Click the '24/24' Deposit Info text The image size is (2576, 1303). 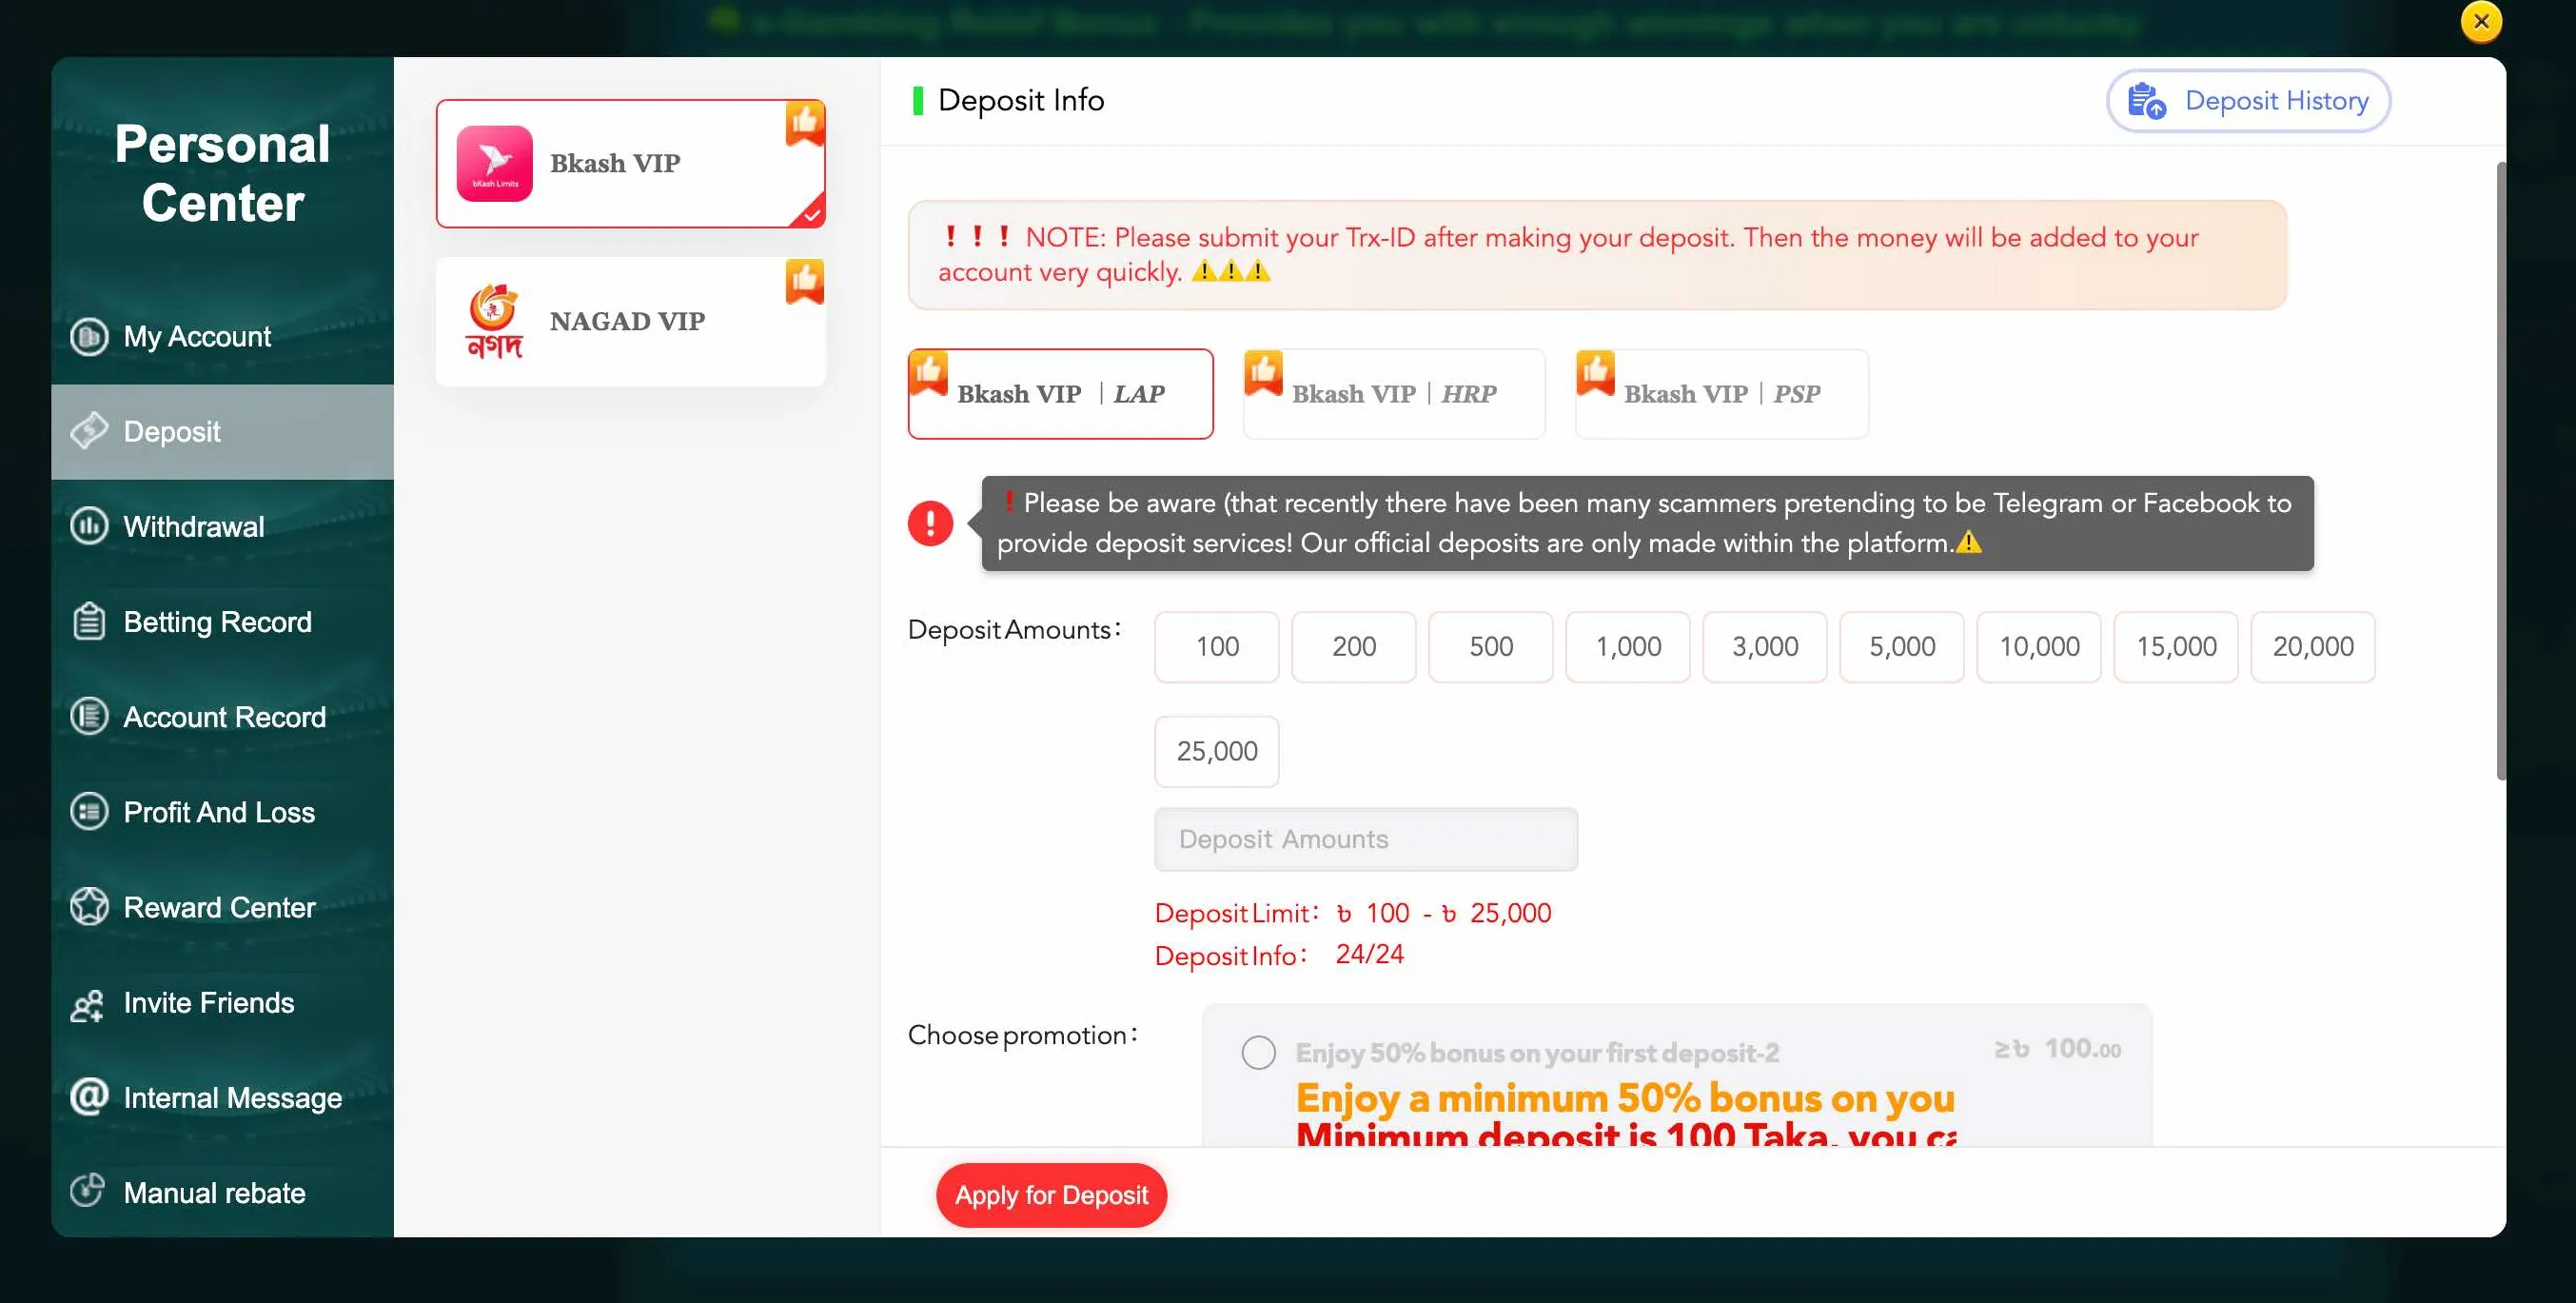(1369, 954)
